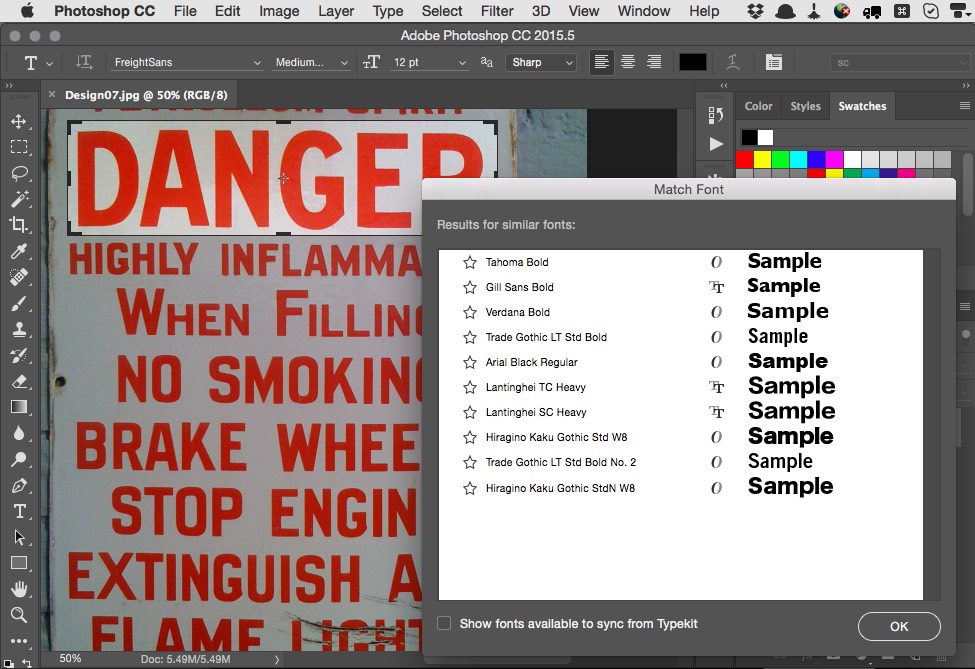Click the Create Warped Text icon
This screenshot has width=975, height=669.
coord(733,62)
